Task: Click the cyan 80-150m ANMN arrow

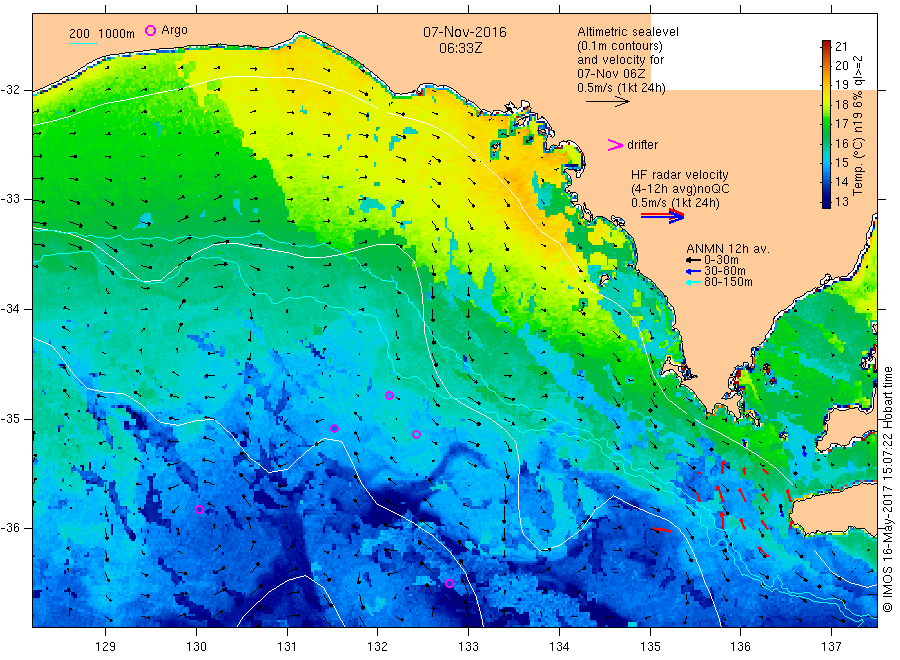Action: (693, 282)
